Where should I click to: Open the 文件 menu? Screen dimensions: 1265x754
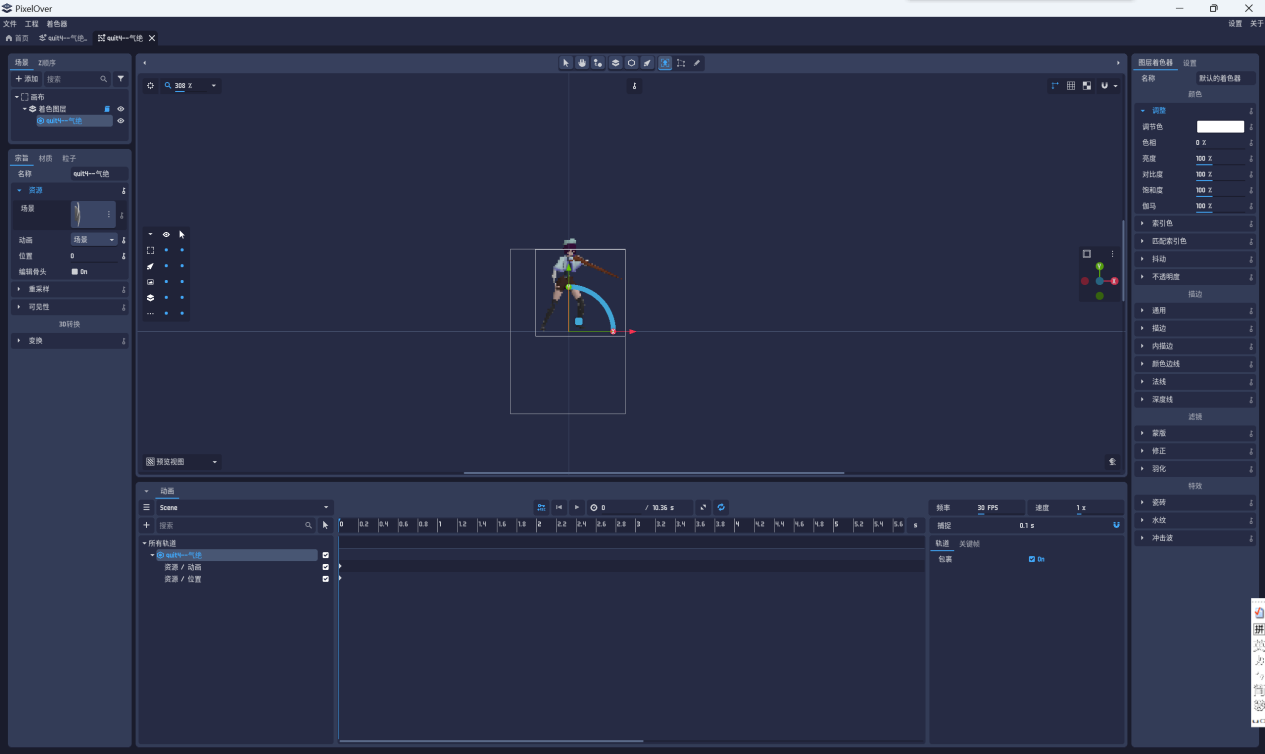(10, 23)
